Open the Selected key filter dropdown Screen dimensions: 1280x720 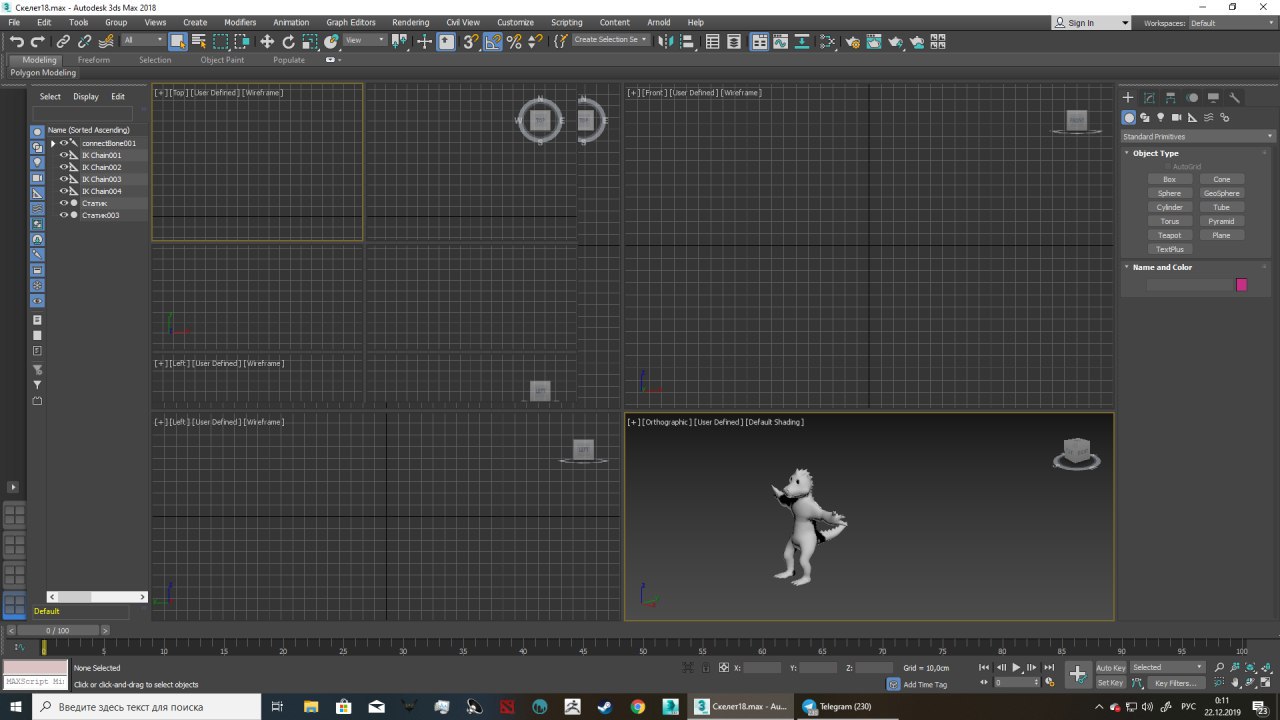(x=1167, y=667)
